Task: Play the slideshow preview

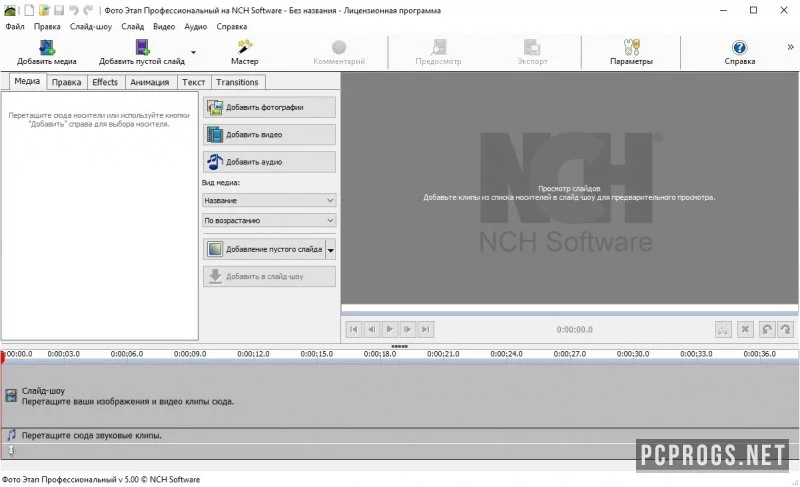Action: point(389,329)
